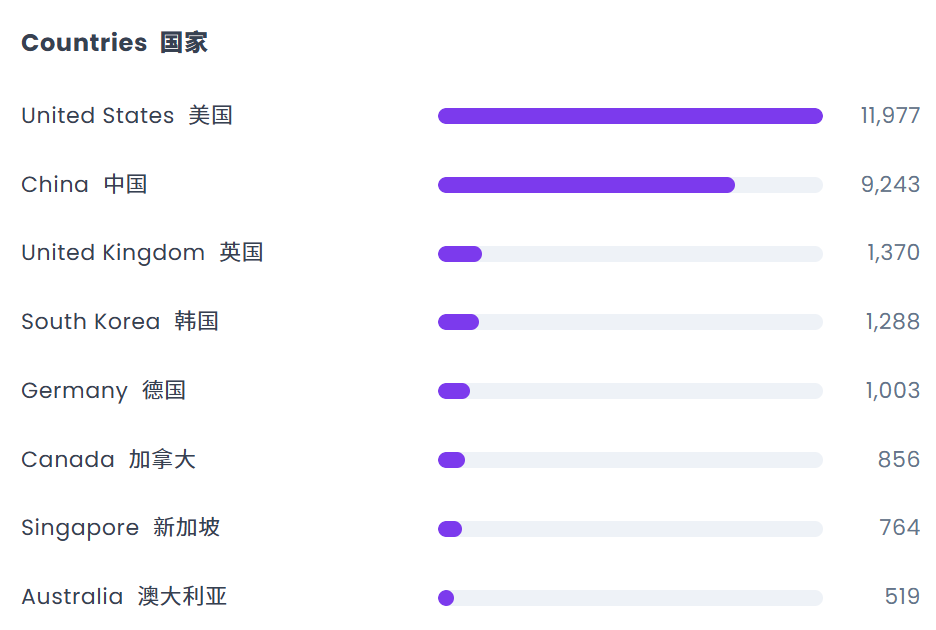This screenshot has width=936, height=630.
Task: Choose the South Korea 韩国 entry
Action: coord(120,321)
